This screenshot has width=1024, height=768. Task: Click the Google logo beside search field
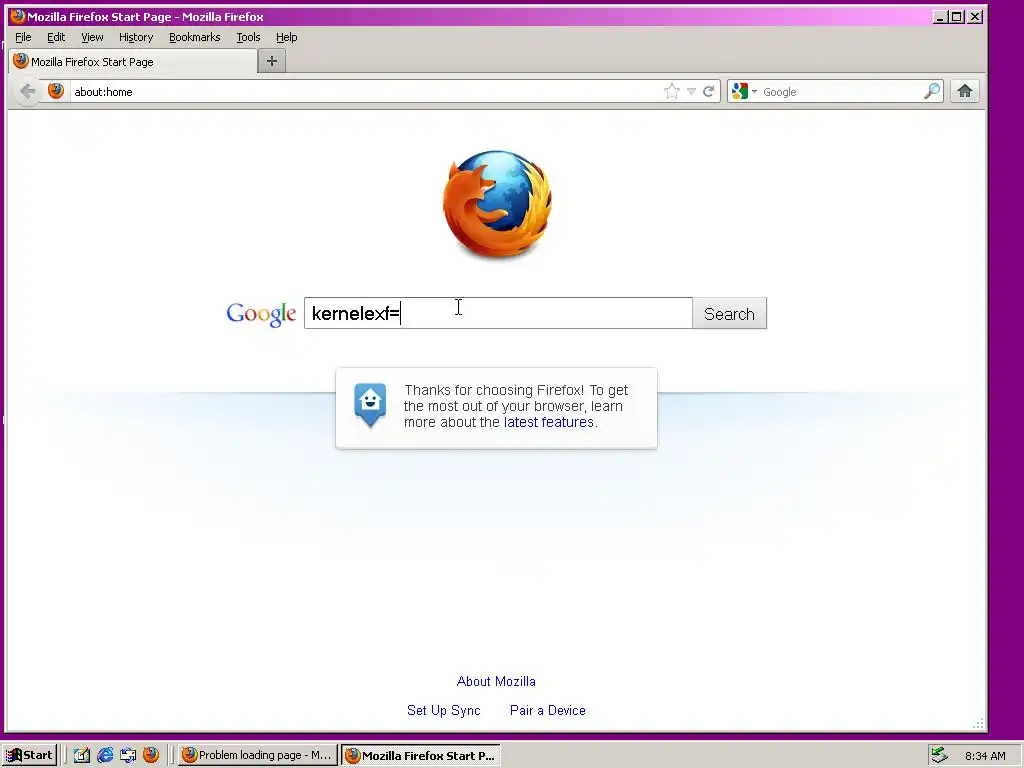pos(261,314)
